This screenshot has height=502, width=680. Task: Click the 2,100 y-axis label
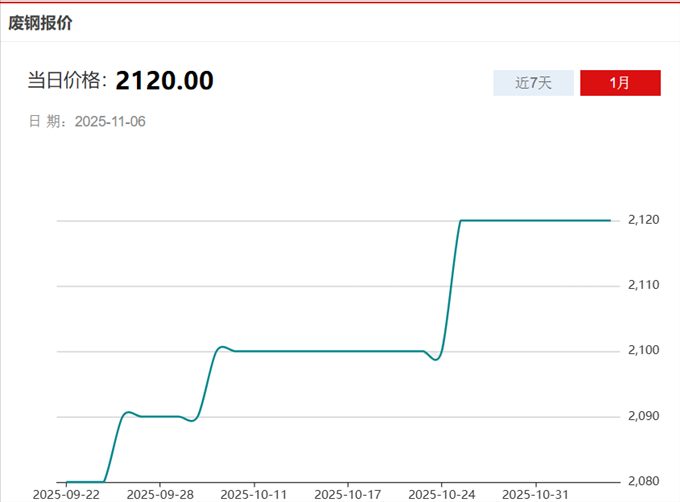click(643, 351)
